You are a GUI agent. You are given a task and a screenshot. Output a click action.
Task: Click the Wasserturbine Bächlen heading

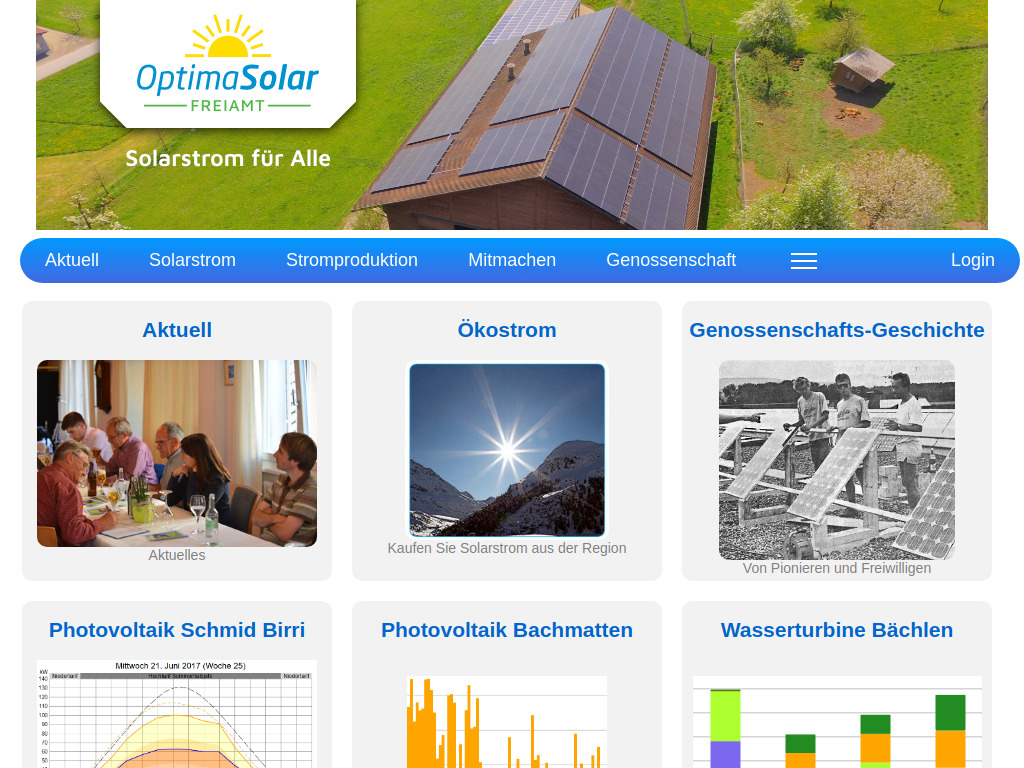point(837,630)
